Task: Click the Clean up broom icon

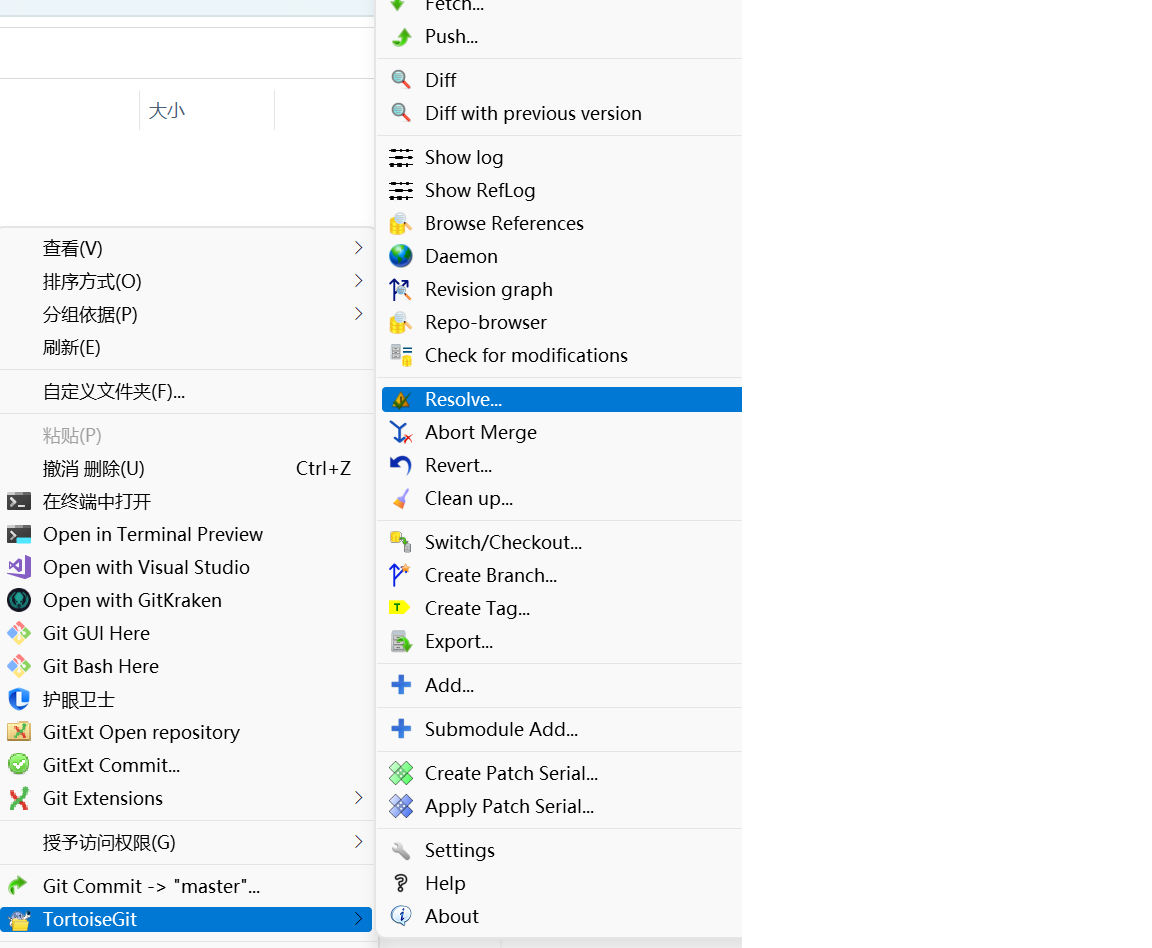Action: click(401, 499)
